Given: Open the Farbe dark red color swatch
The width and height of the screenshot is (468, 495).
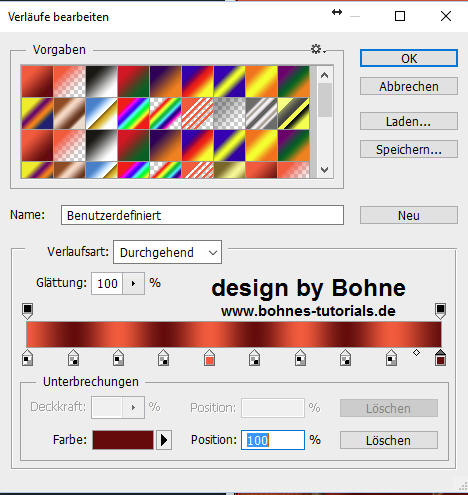Looking at the screenshot, I should 123,440.
